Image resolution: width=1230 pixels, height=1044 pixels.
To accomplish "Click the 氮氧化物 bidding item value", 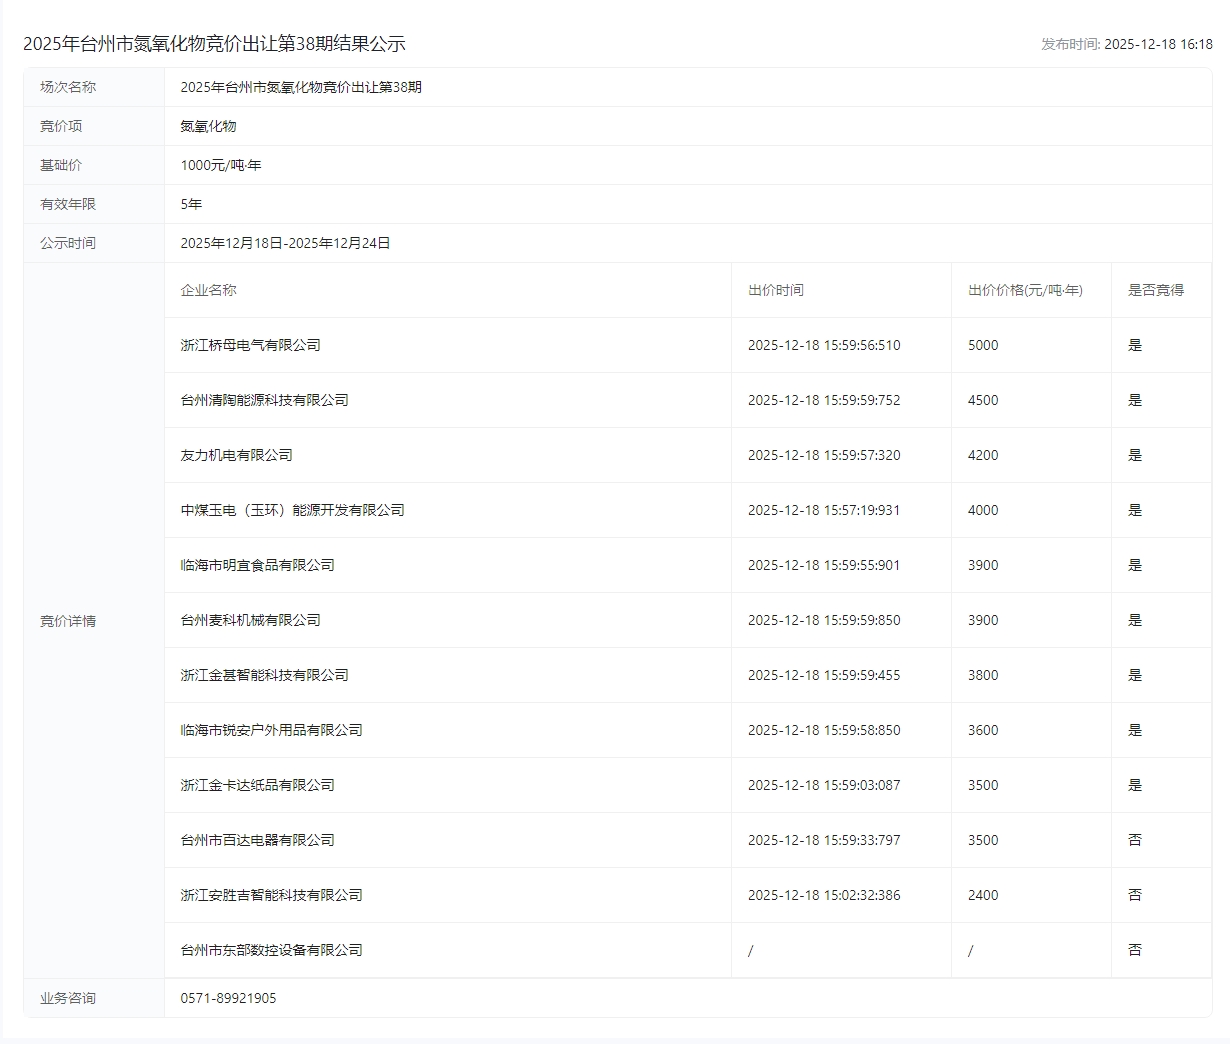I will (x=208, y=126).
